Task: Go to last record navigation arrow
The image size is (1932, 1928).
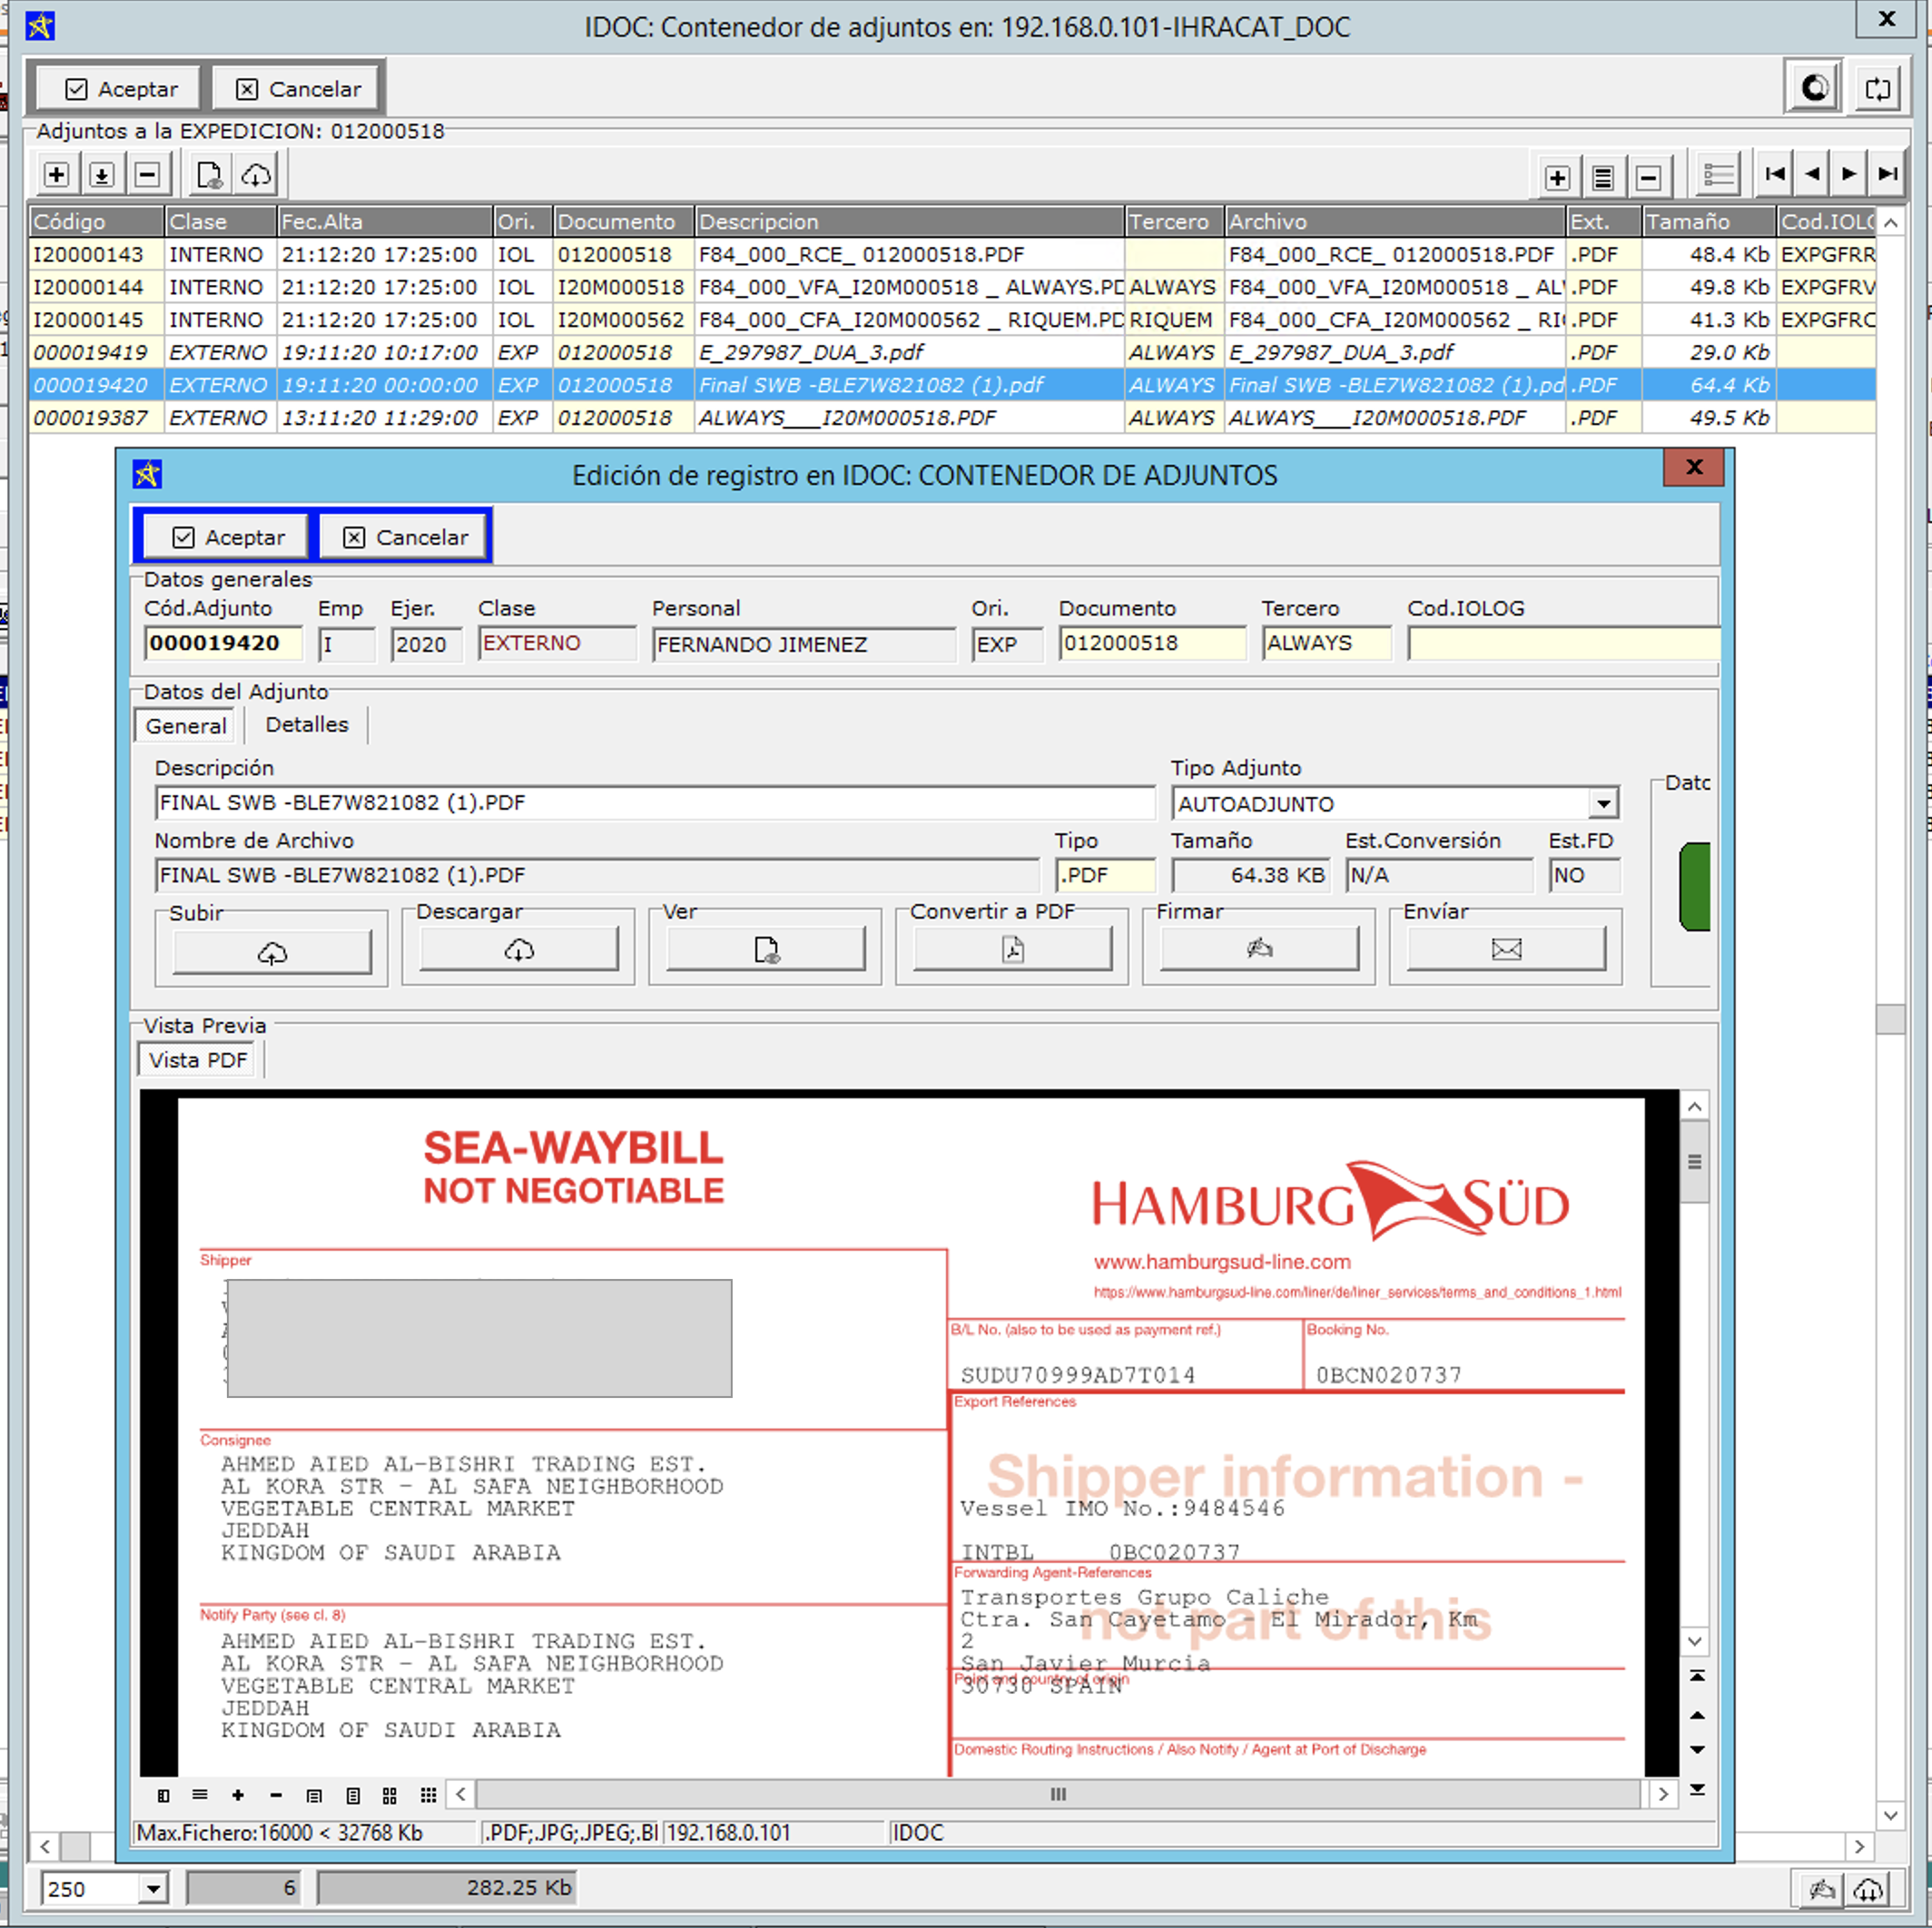Action: [x=1887, y=174]
